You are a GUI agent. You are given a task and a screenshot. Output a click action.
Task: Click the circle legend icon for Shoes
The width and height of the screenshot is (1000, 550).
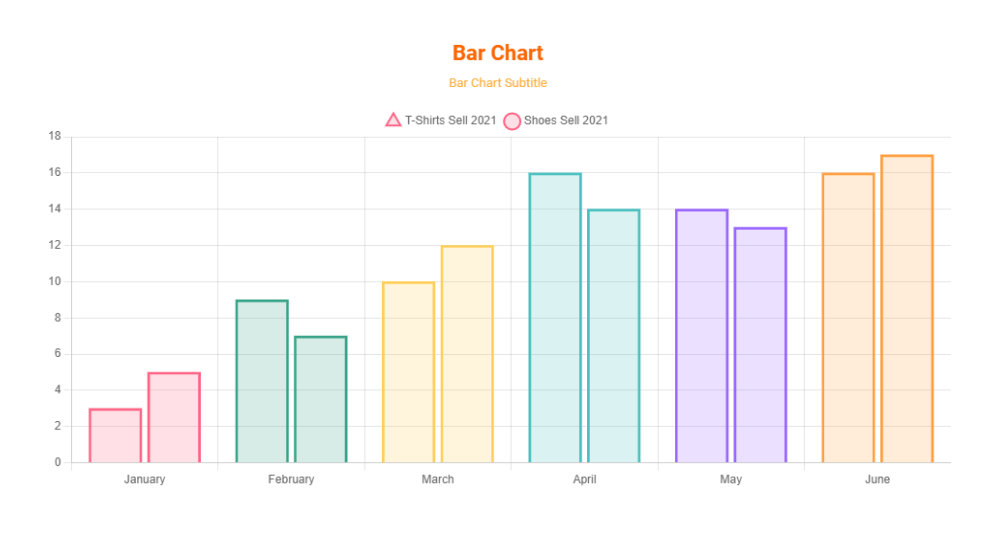pos(512,121)
